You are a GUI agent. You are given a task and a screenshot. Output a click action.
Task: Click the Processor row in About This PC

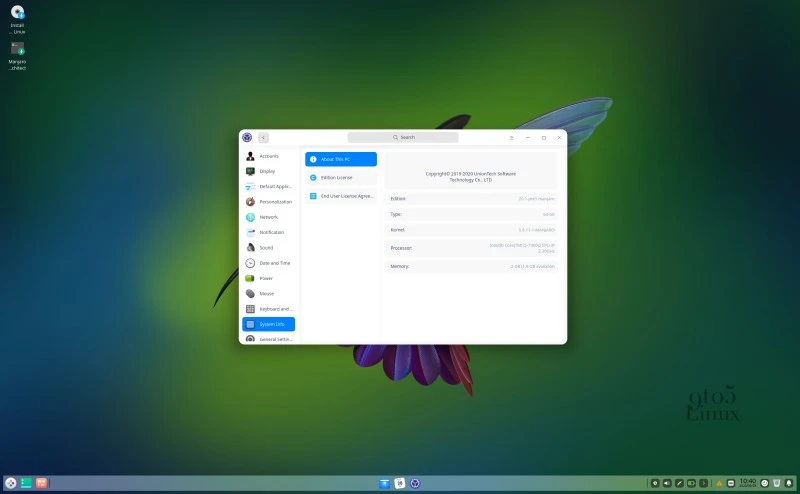(x=471, y=248)
